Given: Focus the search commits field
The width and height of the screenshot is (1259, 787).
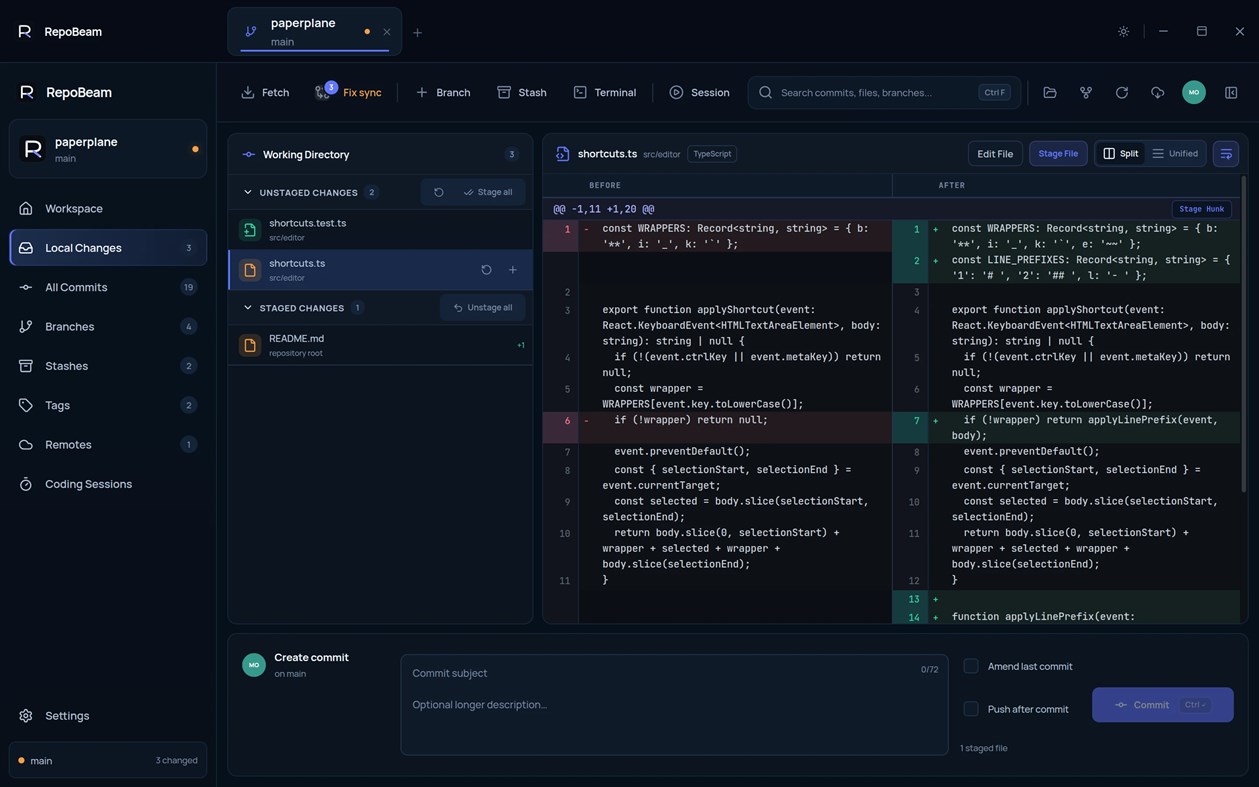Looking at the screenshot, I should pyautogui.click(x=884, y=92).
